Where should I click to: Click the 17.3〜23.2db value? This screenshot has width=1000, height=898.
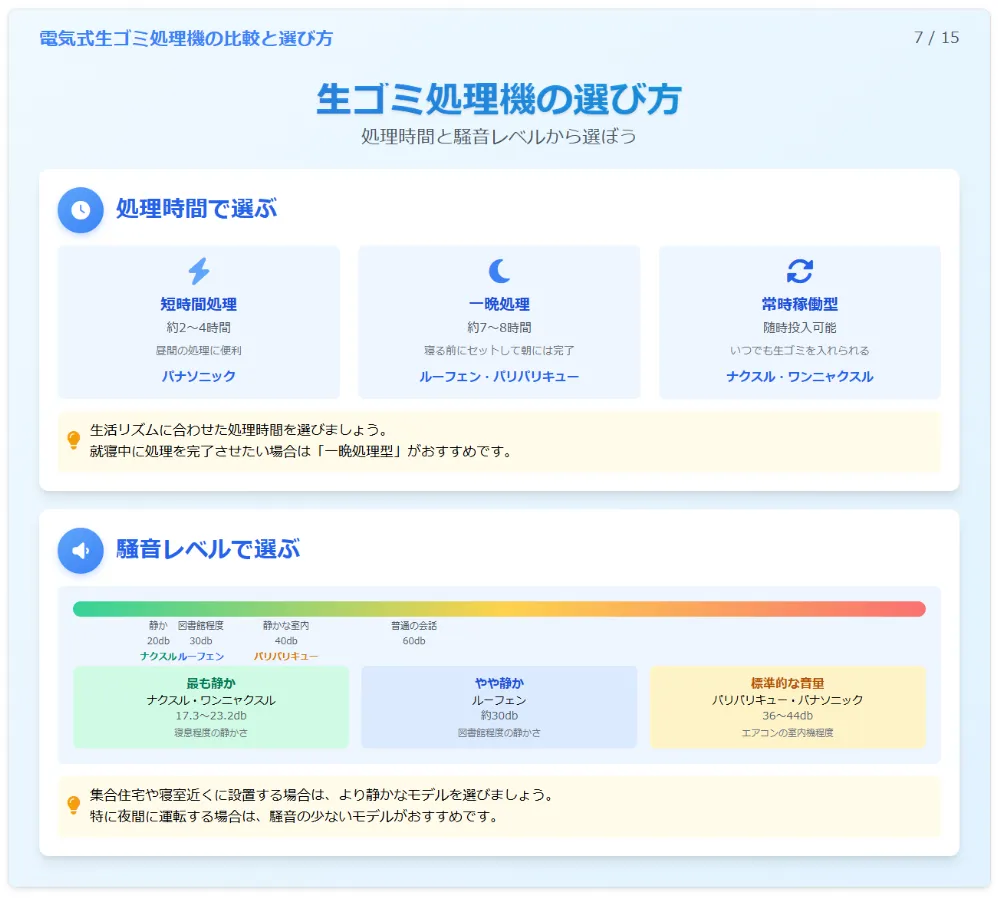[x=211, y=716]
